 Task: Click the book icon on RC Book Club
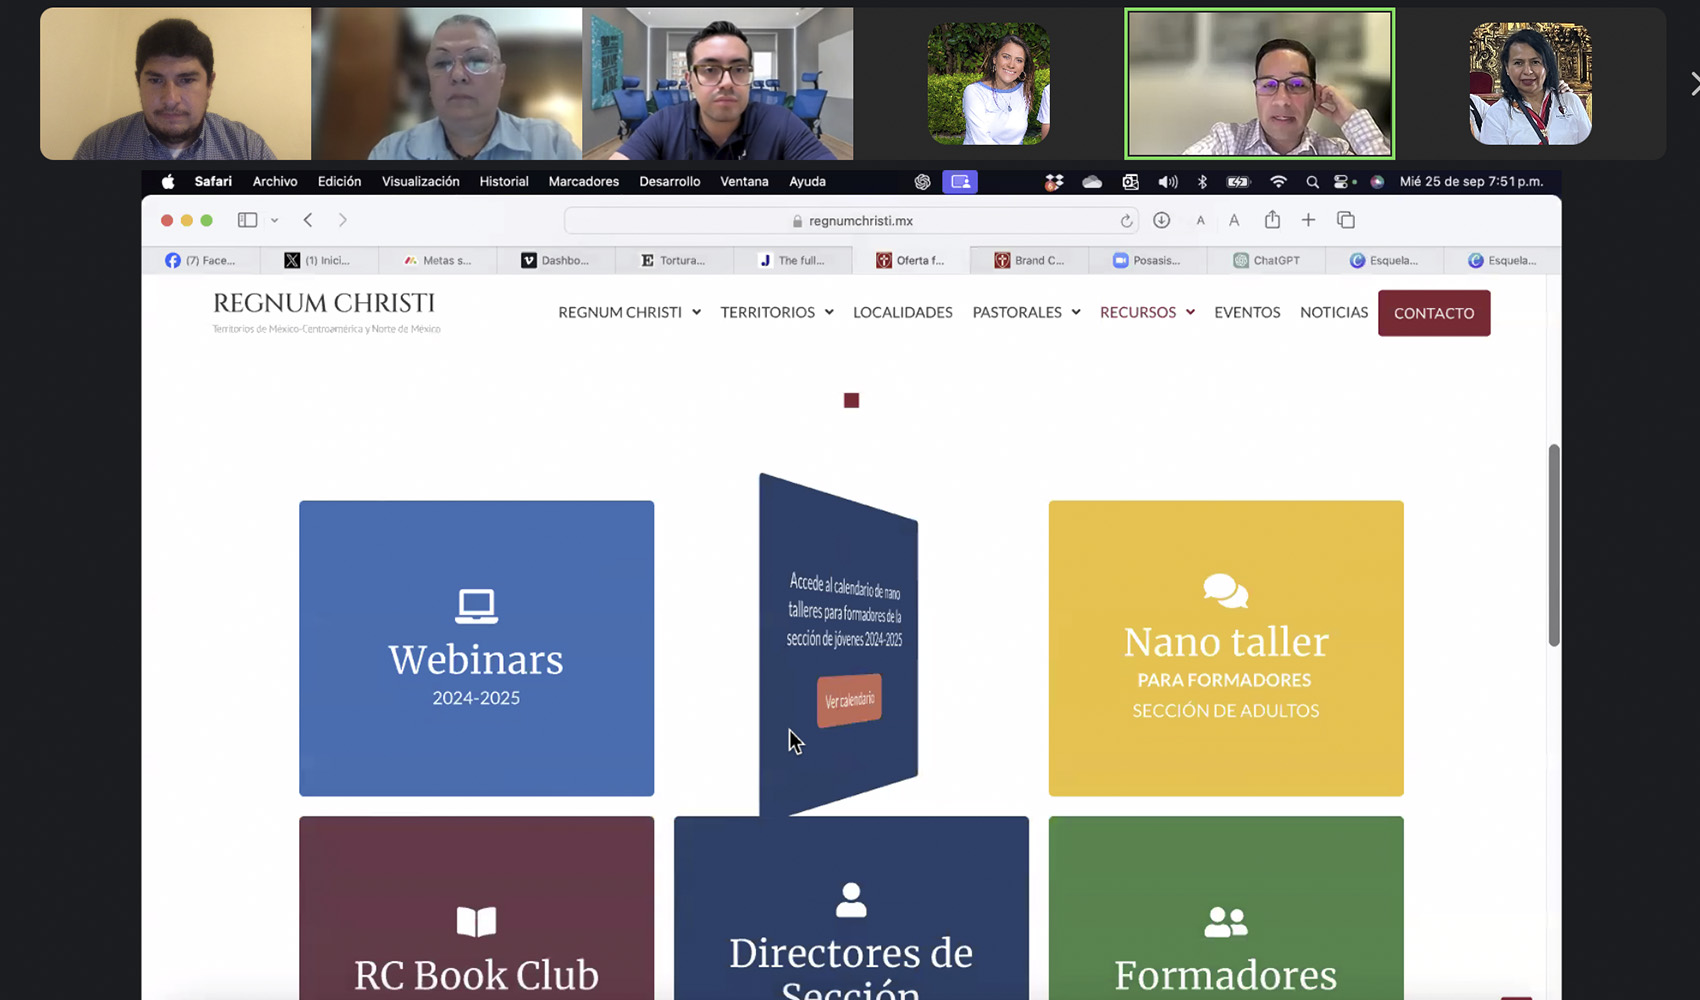pyautogui.click(x=476, y=921)
